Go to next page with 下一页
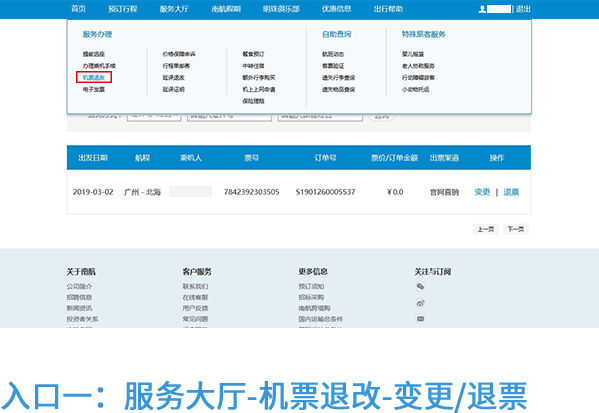This screenshot has width=599, height=413. pyautogui.click(x=516, y=229)
